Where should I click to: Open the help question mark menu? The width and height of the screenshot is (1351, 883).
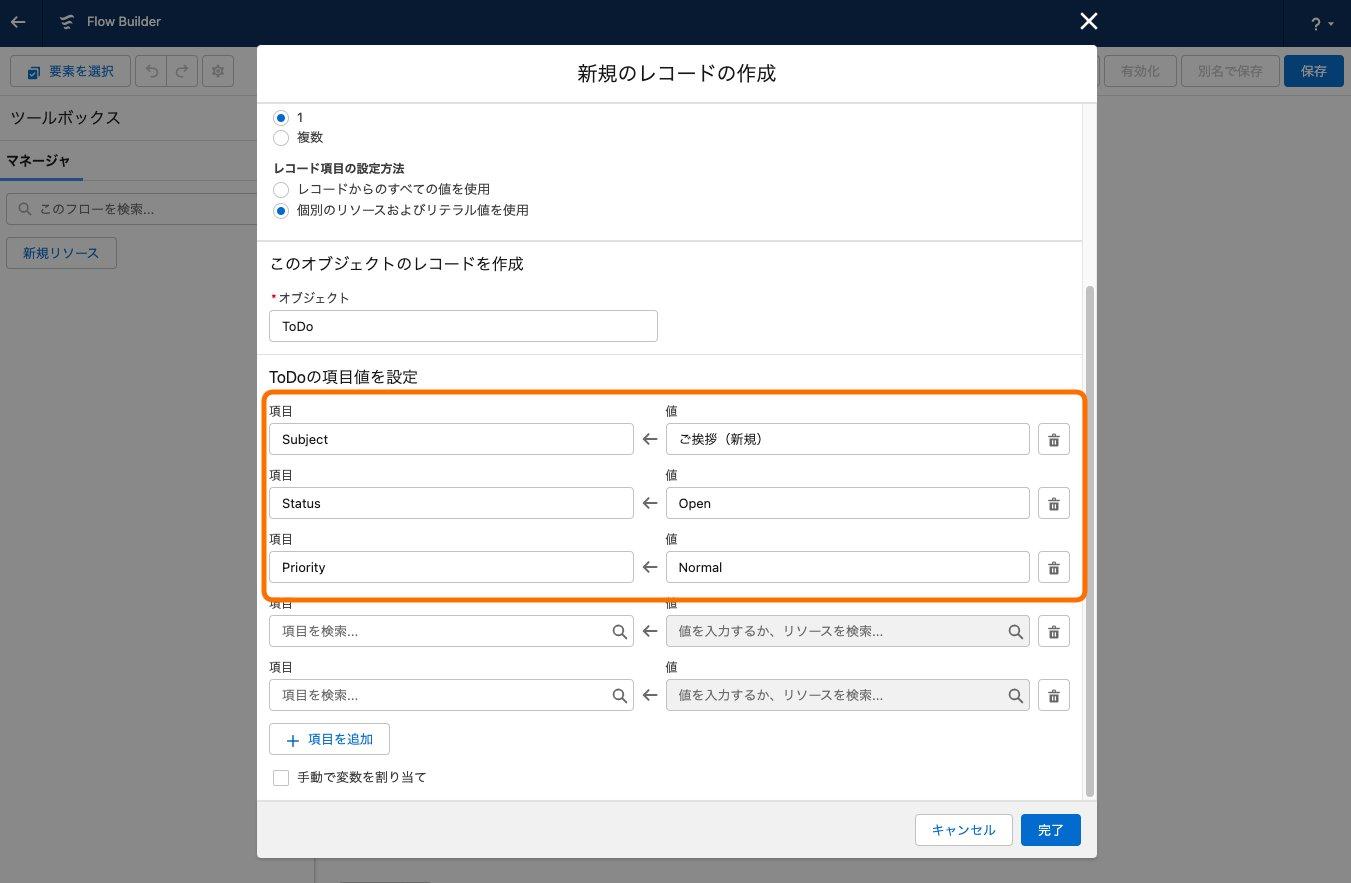click(x=1321, y=23)
